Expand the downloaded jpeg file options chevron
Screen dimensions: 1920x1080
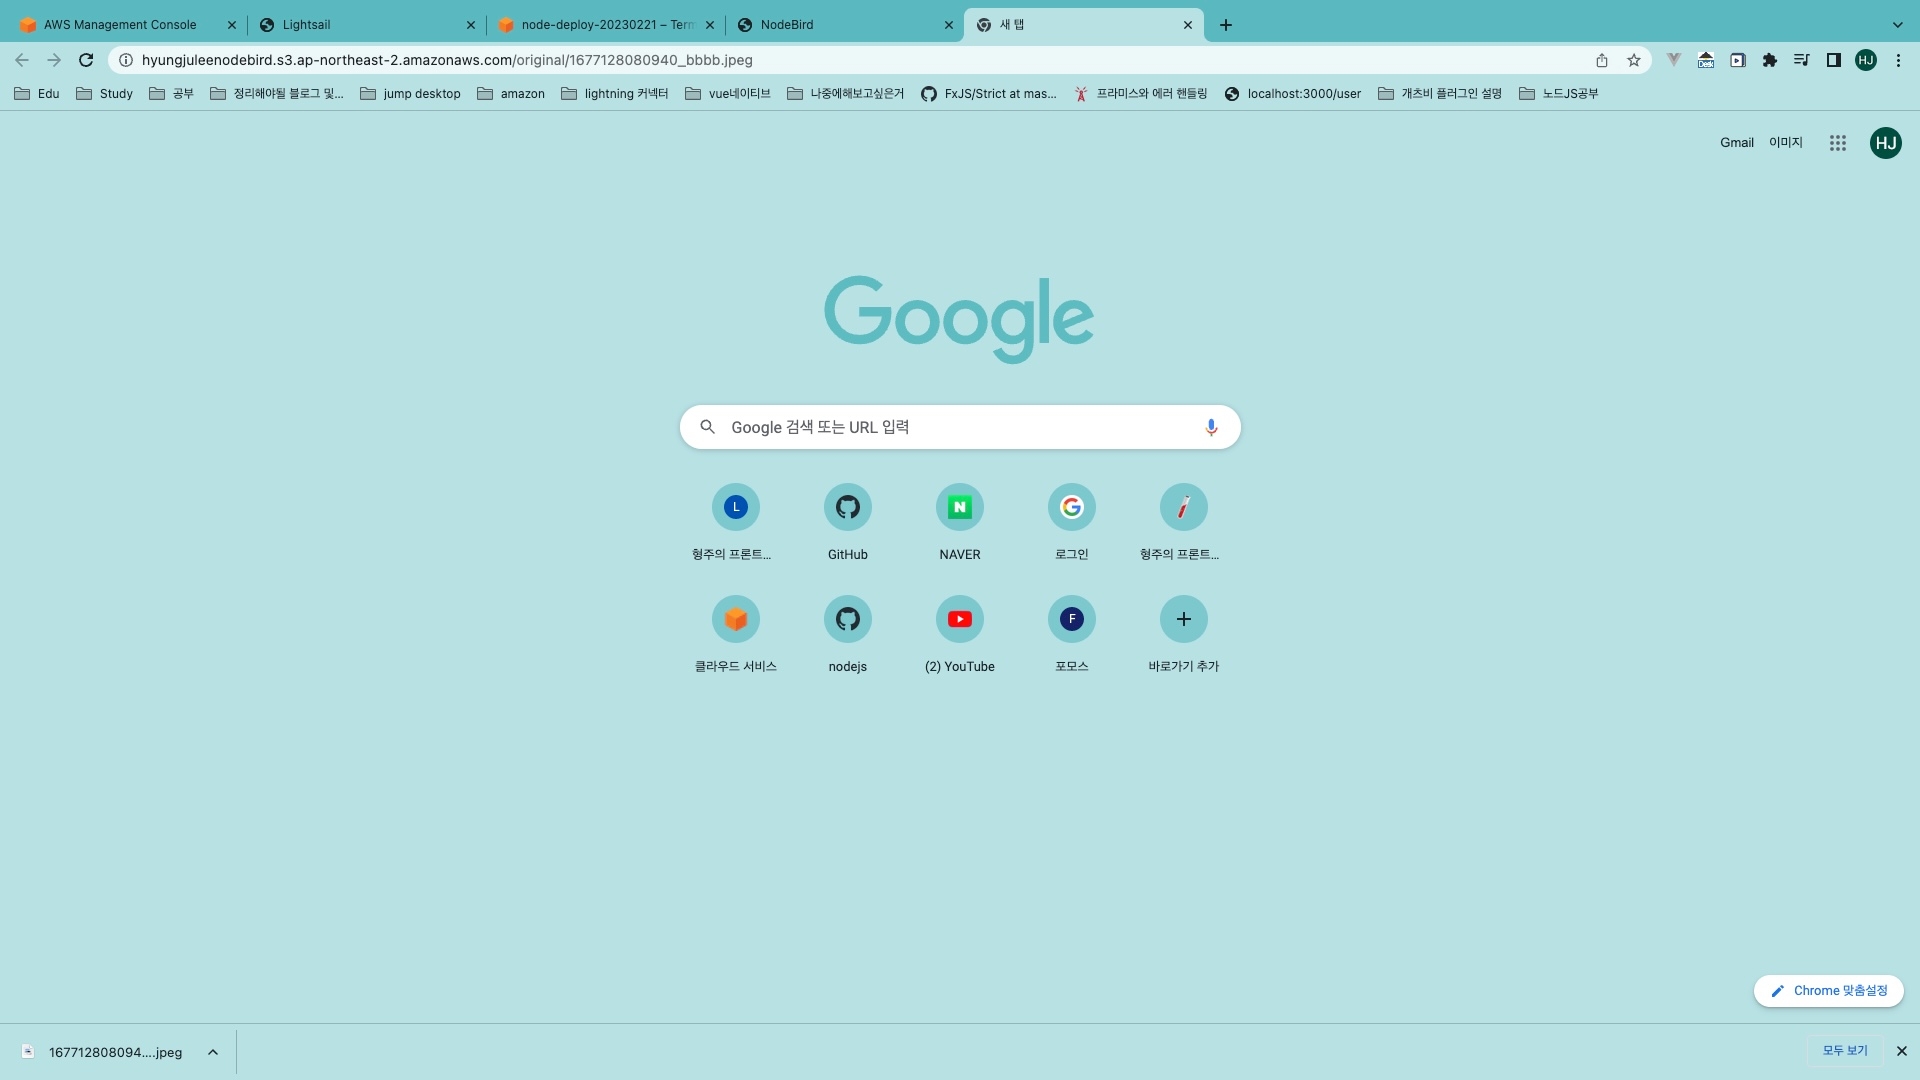(213, 1052)
